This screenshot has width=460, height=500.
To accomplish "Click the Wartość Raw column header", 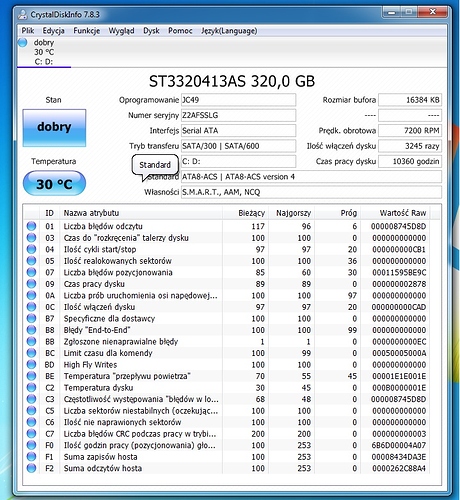I will (403, 213).
